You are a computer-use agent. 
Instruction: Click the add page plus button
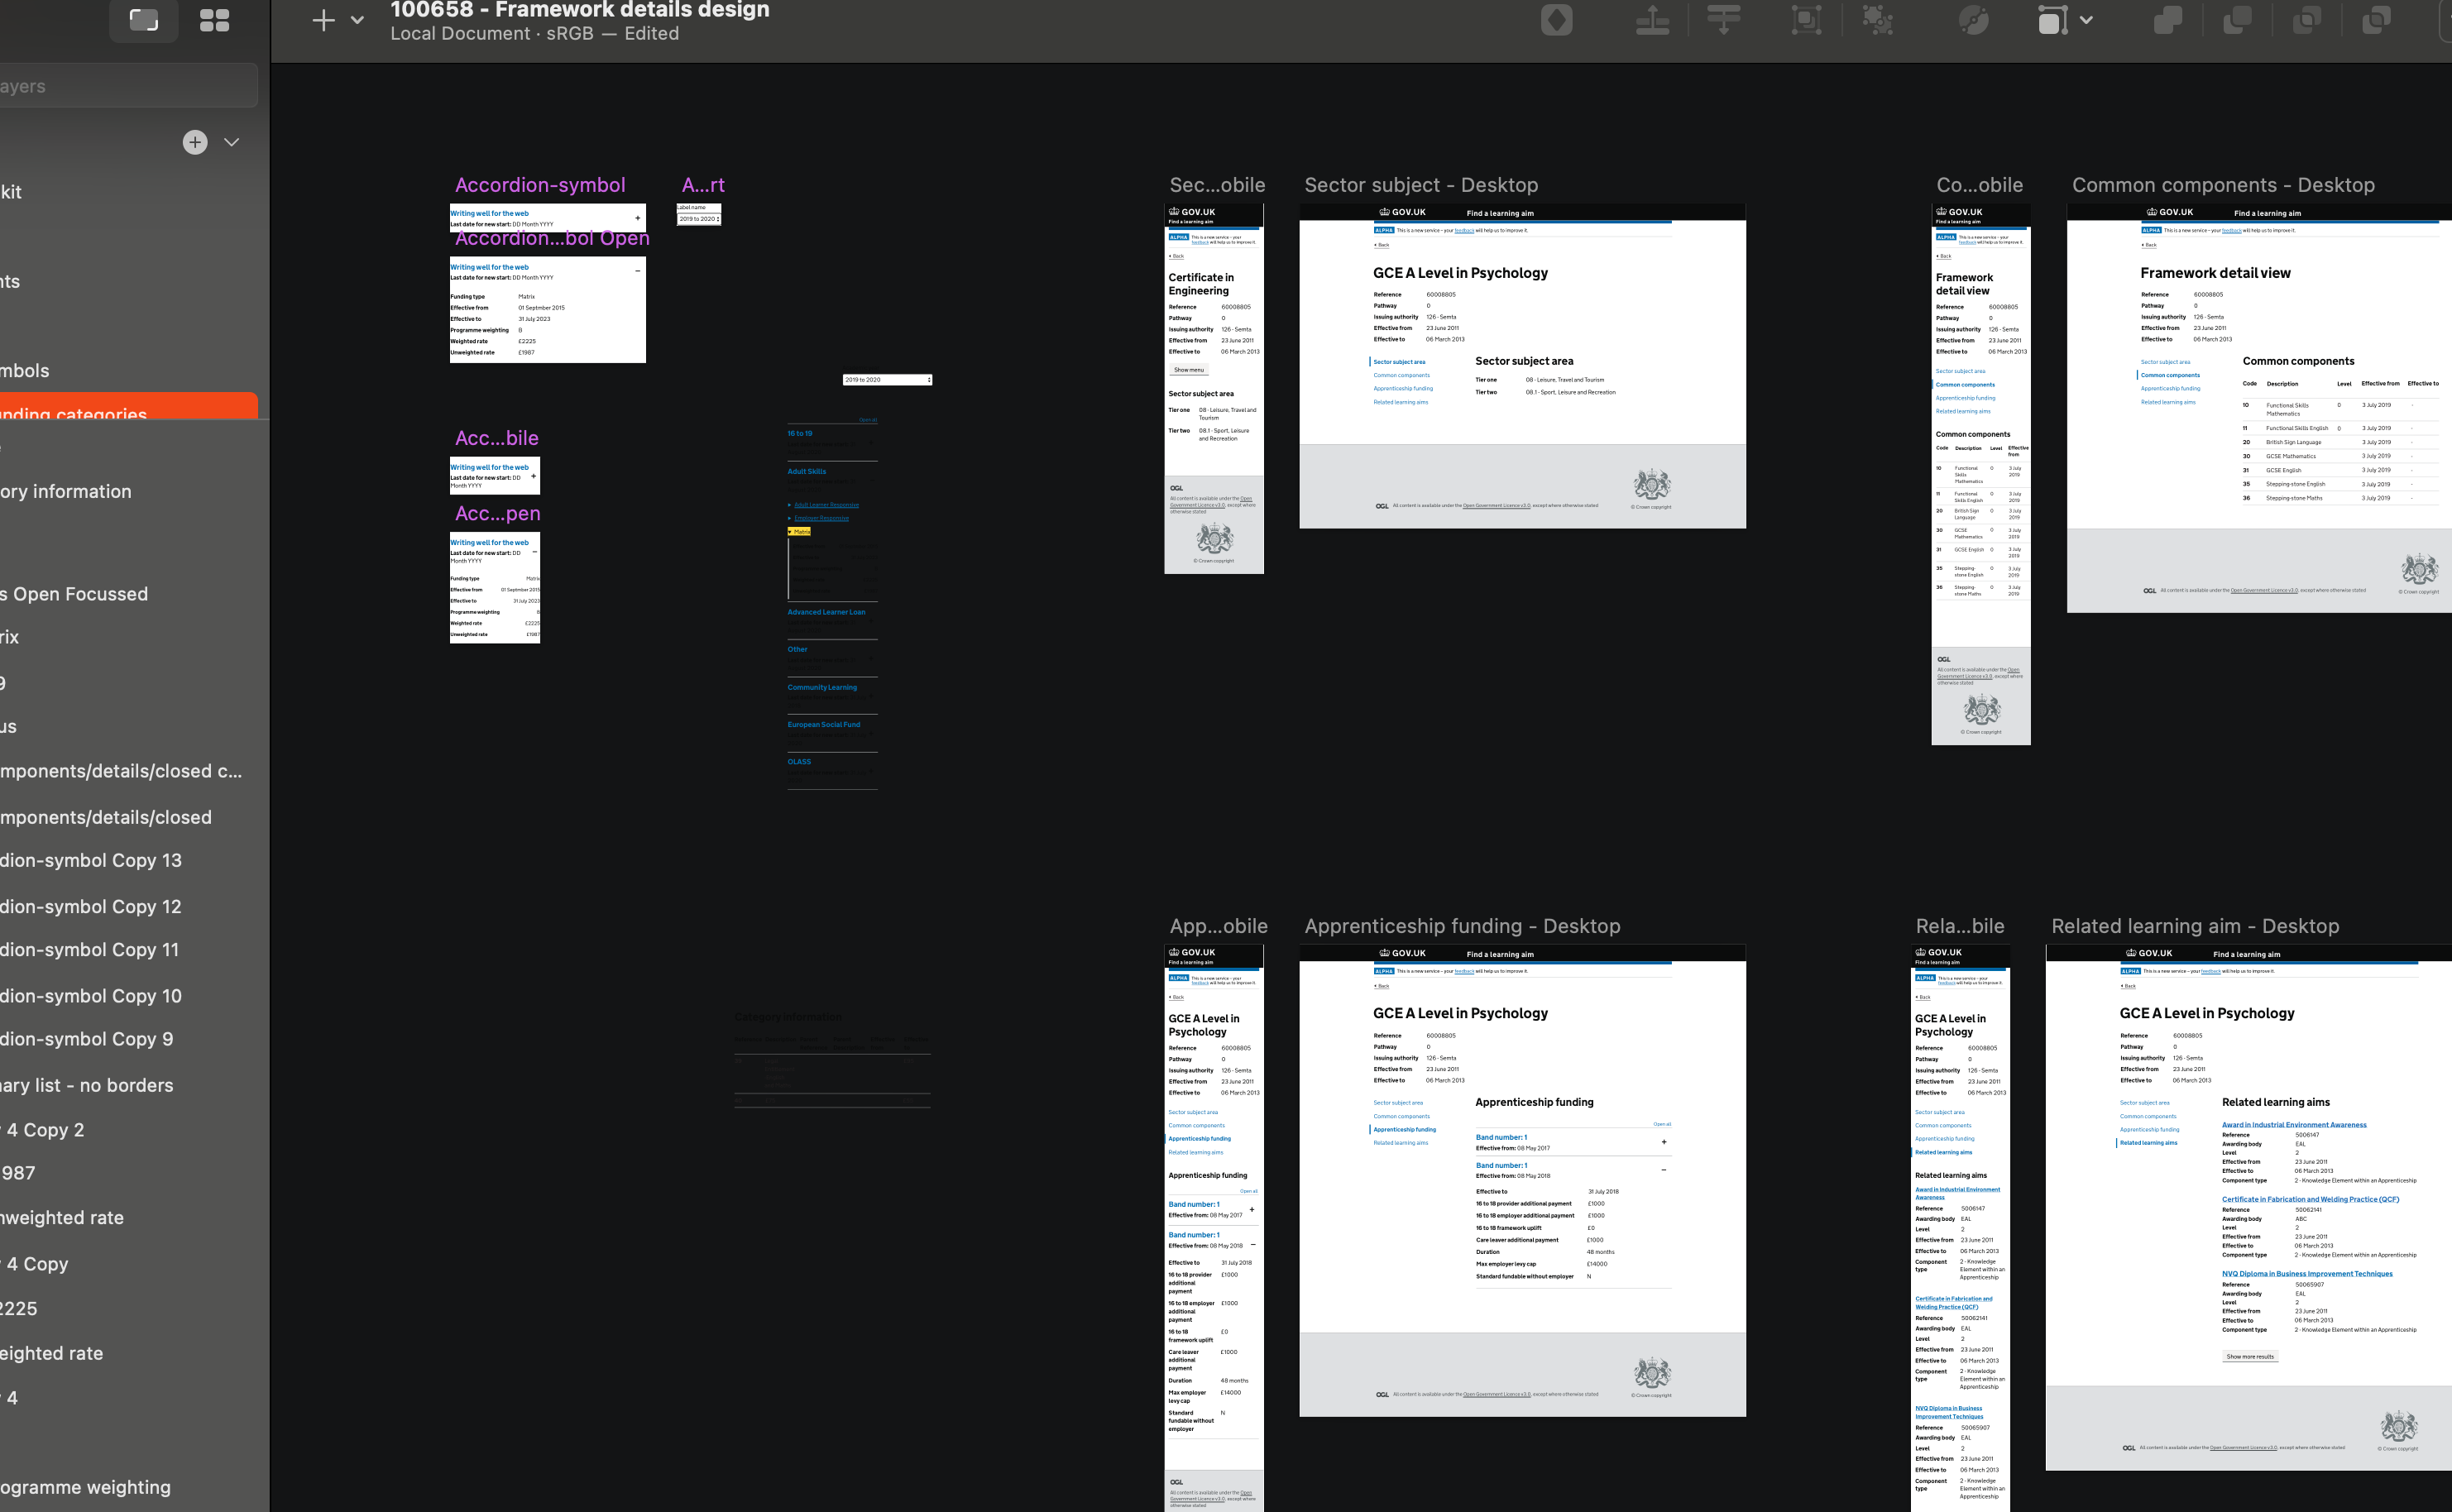pyautogui.click(x=195, y=142)
